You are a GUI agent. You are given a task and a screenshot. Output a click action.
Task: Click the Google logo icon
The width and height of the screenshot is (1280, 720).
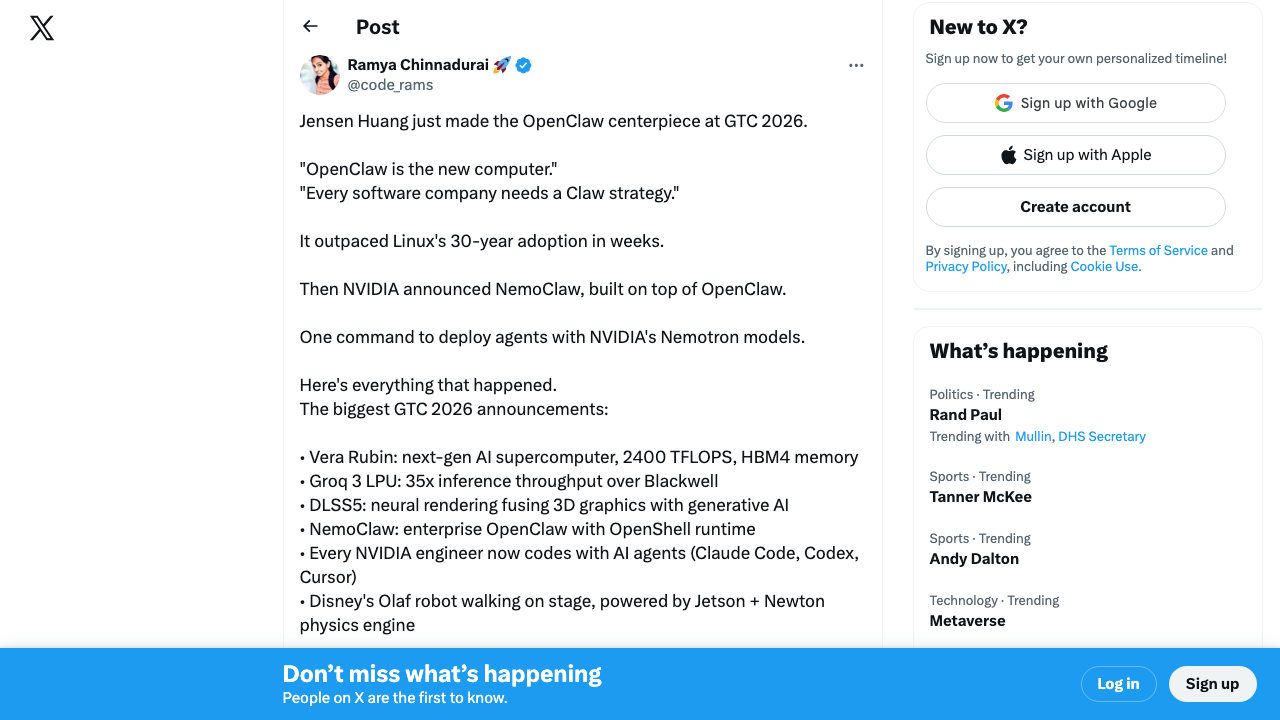click(x=1004, y=103)
